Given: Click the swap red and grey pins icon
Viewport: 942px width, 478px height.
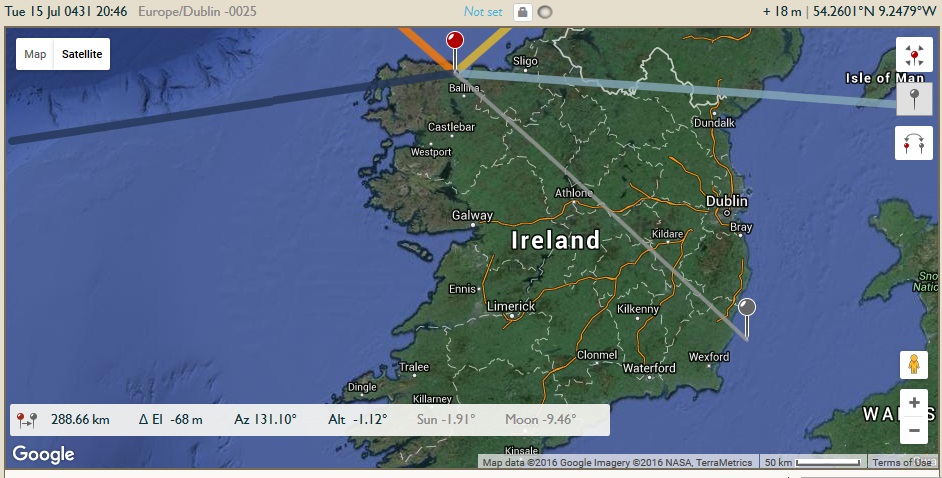Looking at the screenshot, I should [x=913, y=143].
